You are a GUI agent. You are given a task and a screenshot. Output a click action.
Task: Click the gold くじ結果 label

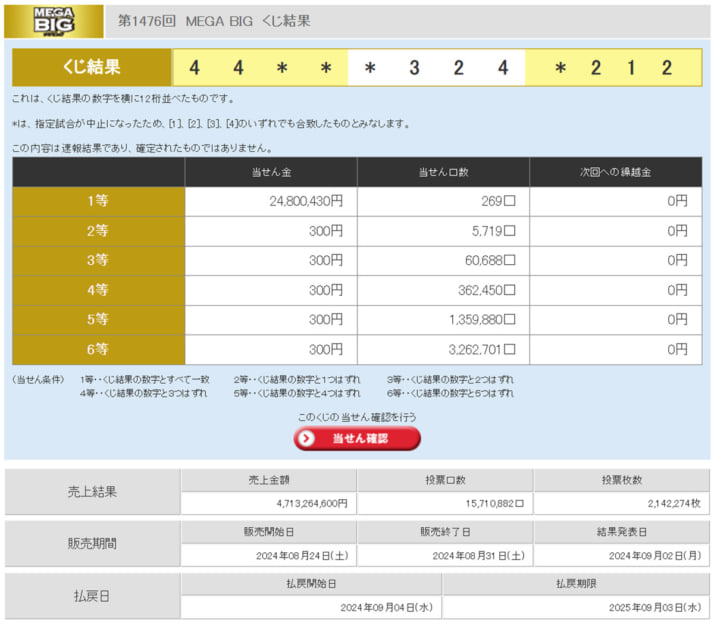(92, 67)
